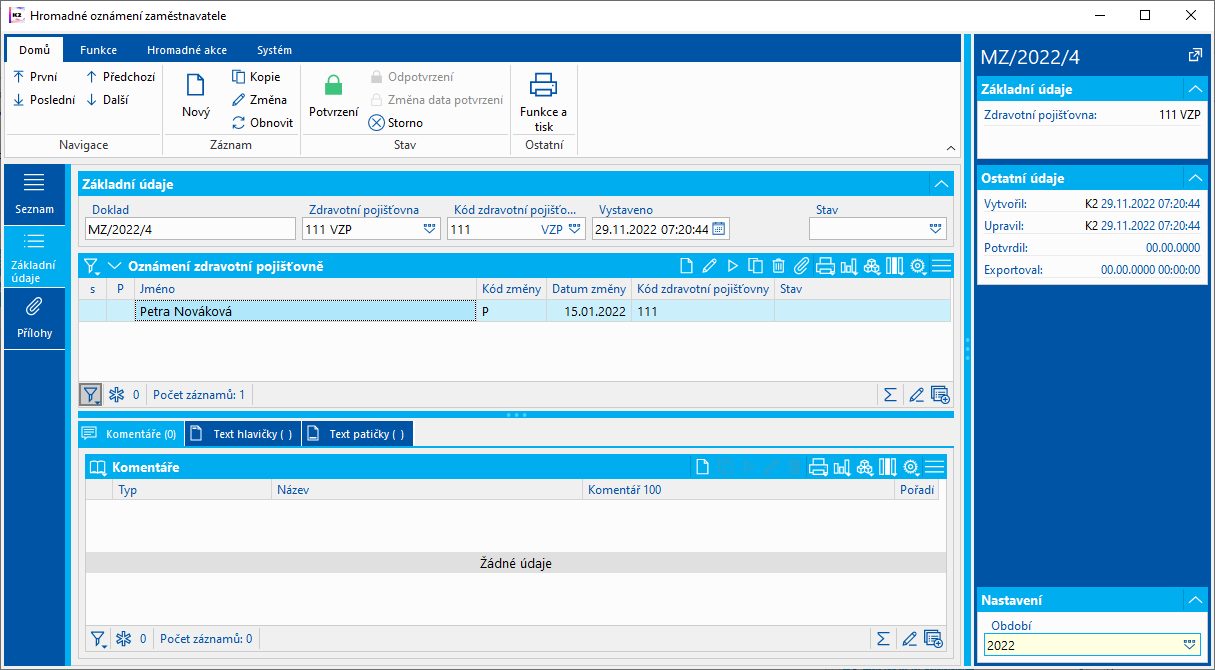Viewport: 1215px width, 670px height.
Task: Click Storno in the Stav group
Action: click(396, 123)
